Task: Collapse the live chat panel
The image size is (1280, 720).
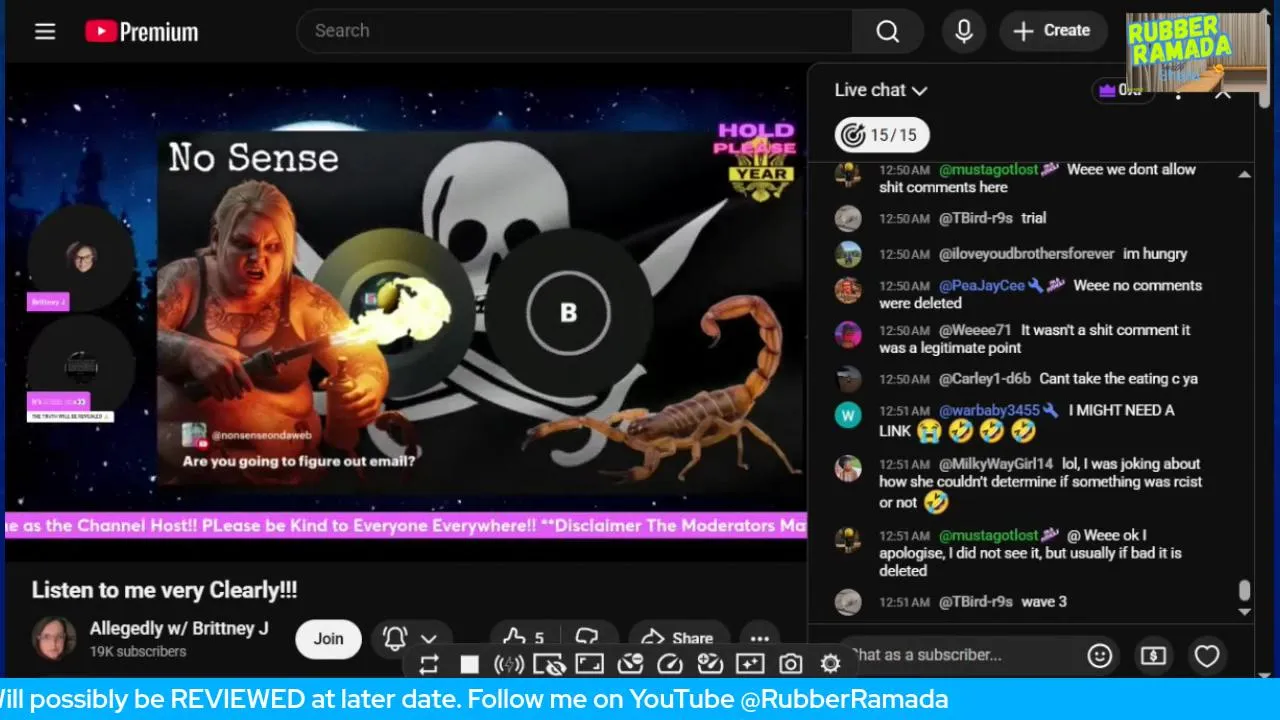Action: [x=1222, y=94]
